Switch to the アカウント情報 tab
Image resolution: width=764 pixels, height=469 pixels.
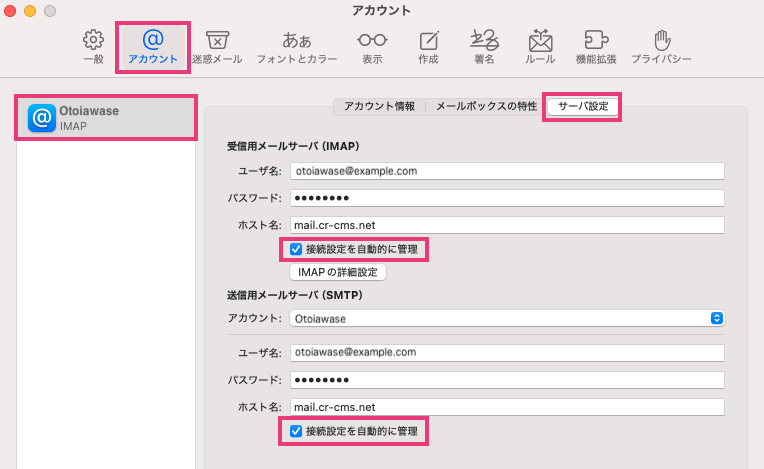point(379,106)
